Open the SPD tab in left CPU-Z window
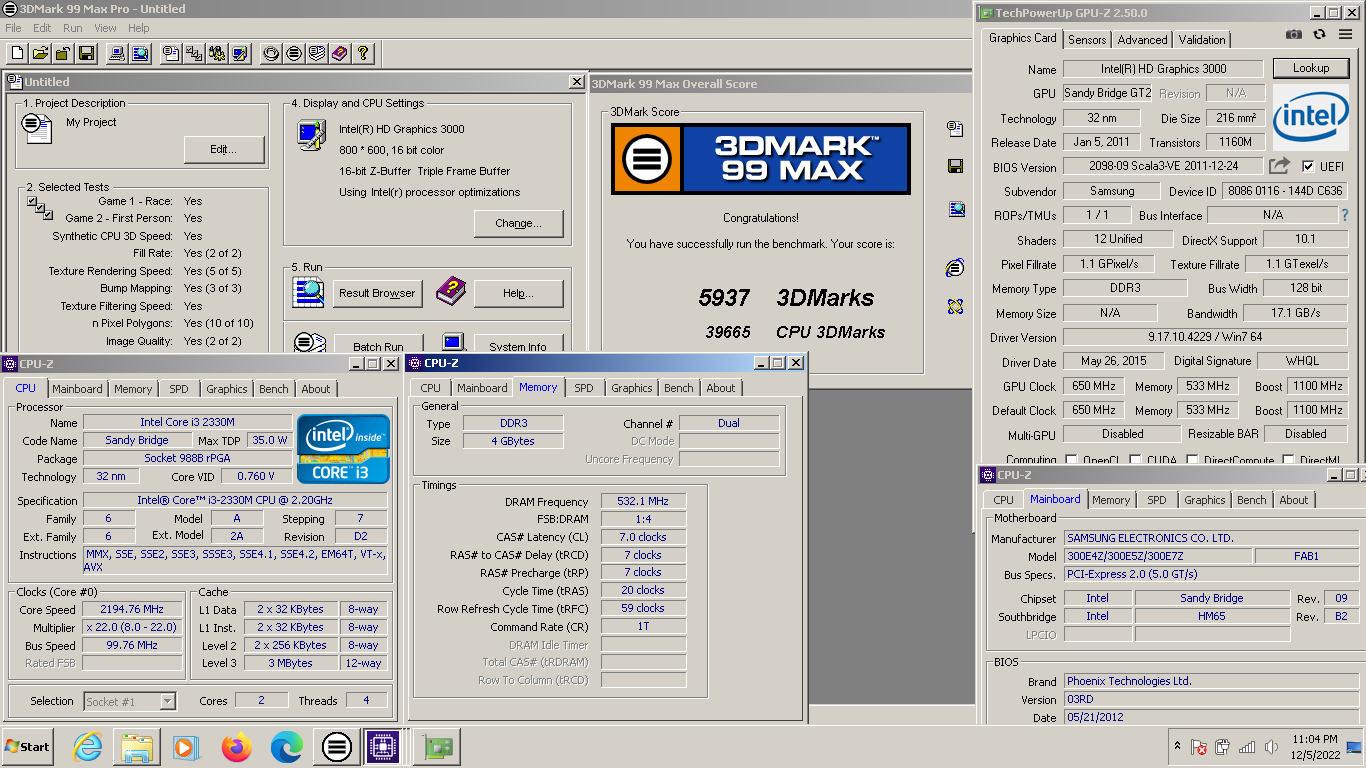This screenshot has width=1366, height=768. (x=178, y=389)
